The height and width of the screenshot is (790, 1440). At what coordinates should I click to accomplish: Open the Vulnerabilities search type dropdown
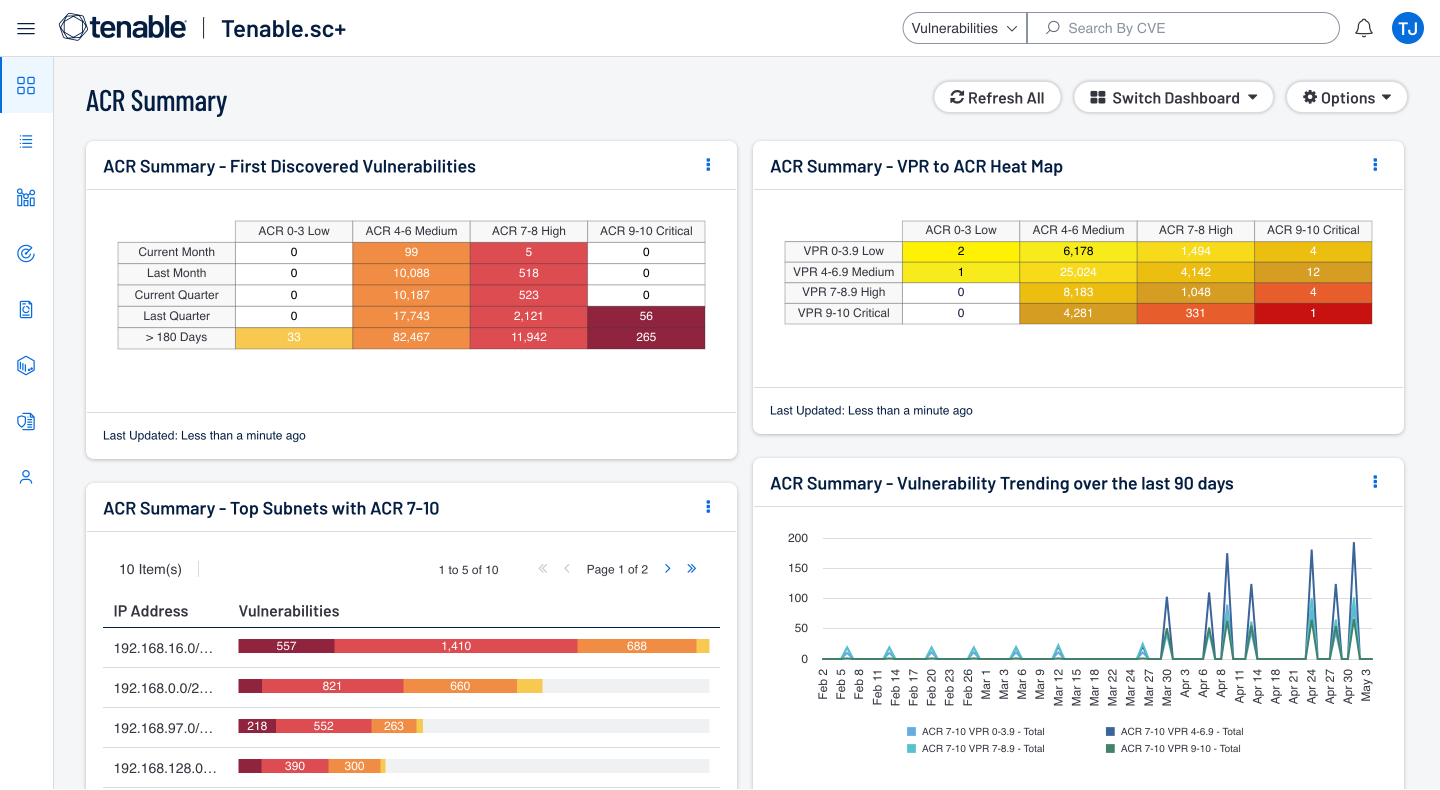(964, 29)
